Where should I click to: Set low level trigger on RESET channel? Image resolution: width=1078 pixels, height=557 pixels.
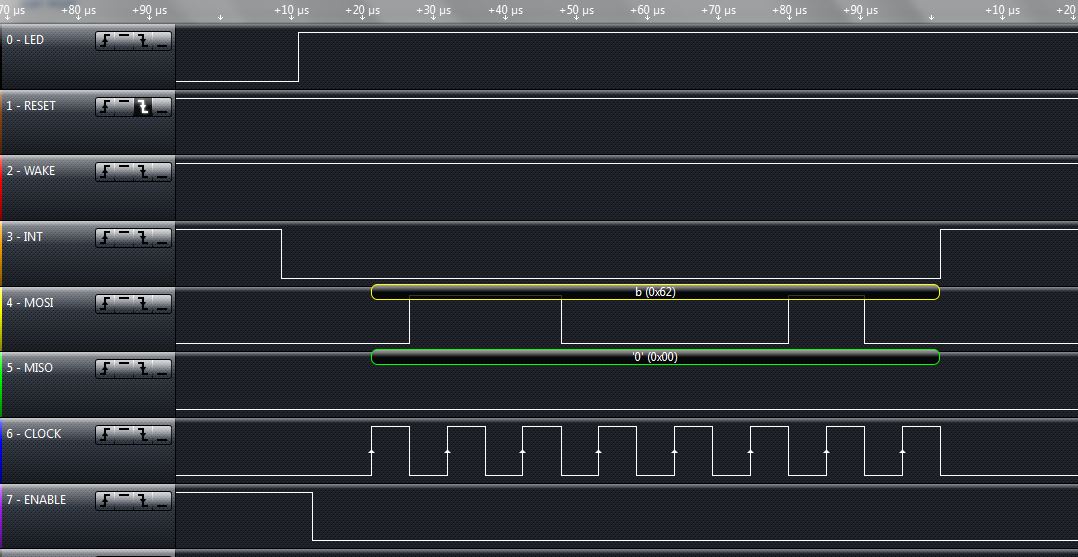click(x=162, y=107)
